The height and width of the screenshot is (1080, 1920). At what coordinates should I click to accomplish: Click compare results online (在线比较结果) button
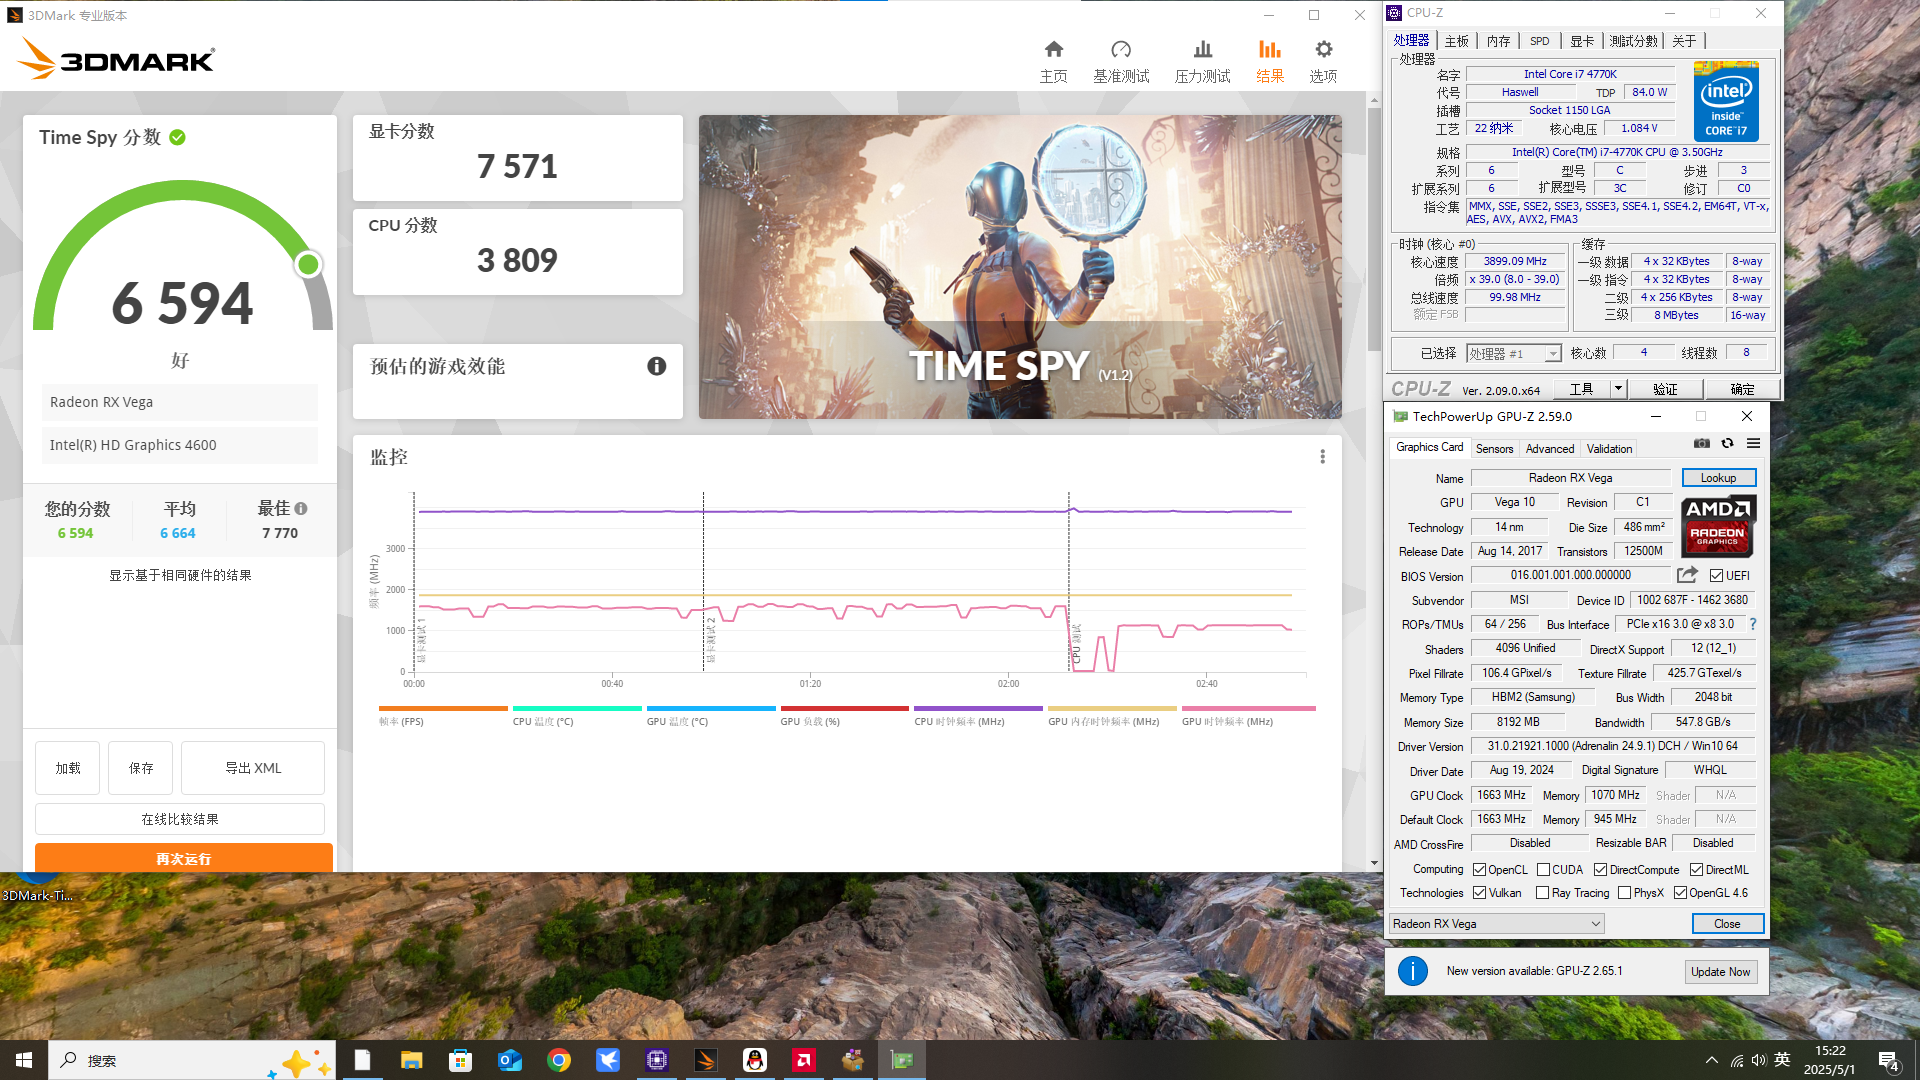[180, 819]
